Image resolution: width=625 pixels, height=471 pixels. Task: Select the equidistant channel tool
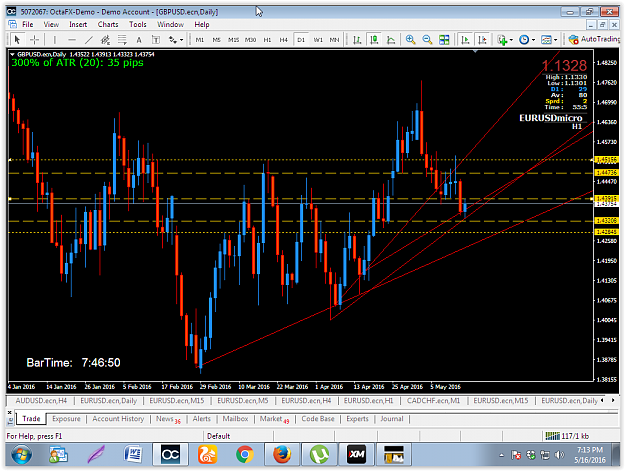click(105, 39)
